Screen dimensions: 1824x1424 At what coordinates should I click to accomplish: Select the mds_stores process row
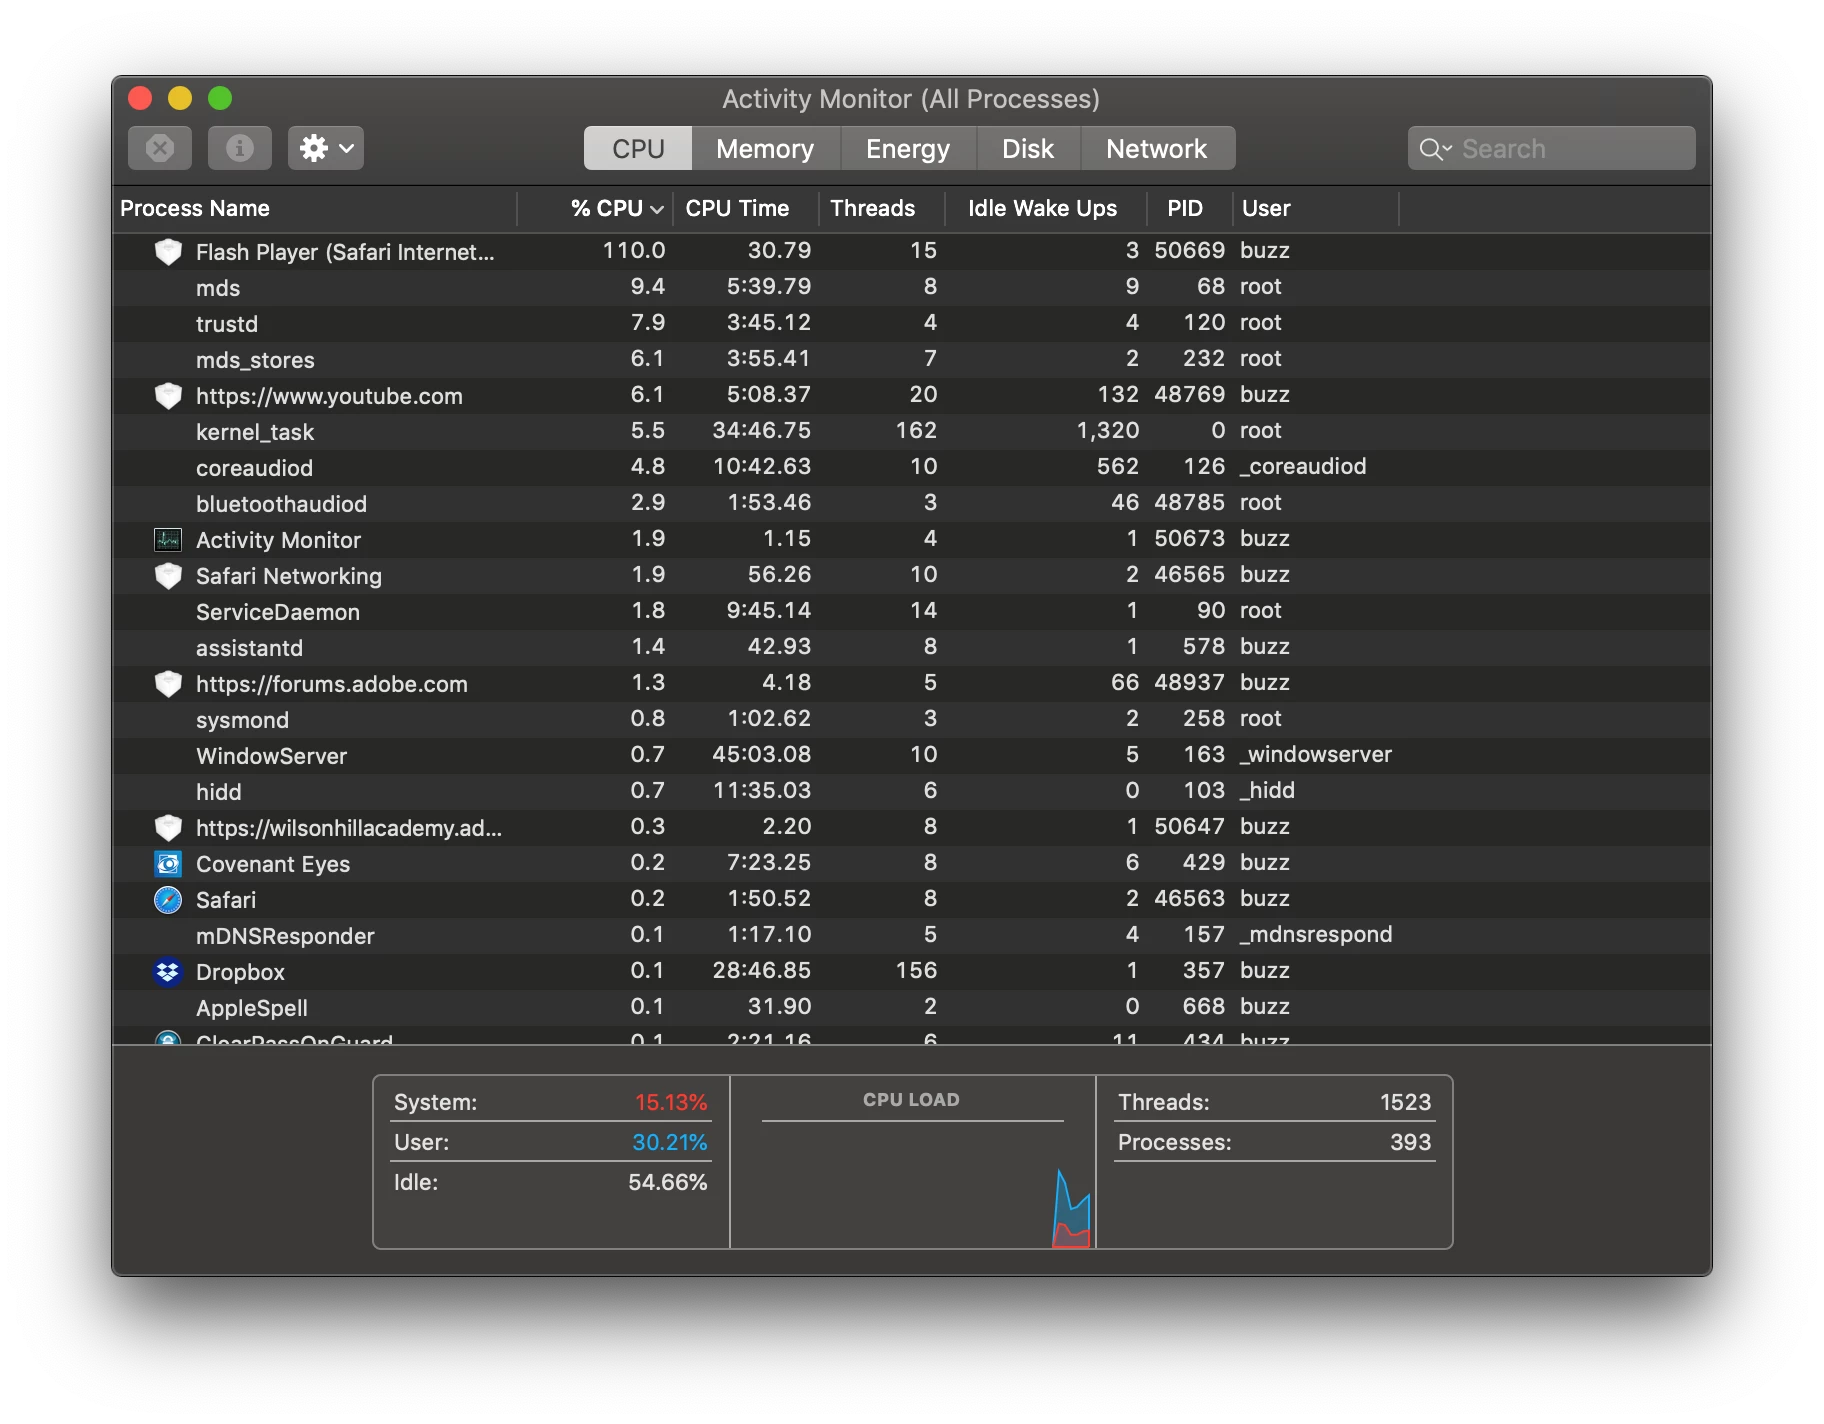[912, 360]
